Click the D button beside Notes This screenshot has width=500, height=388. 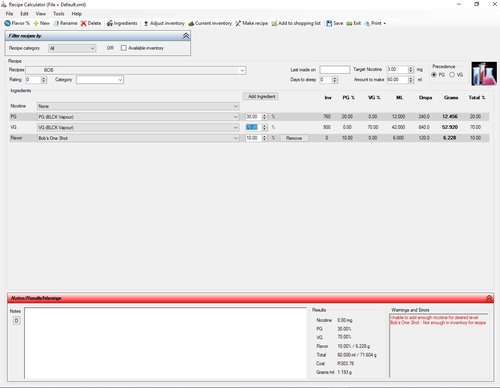click(x=16, y=320)
